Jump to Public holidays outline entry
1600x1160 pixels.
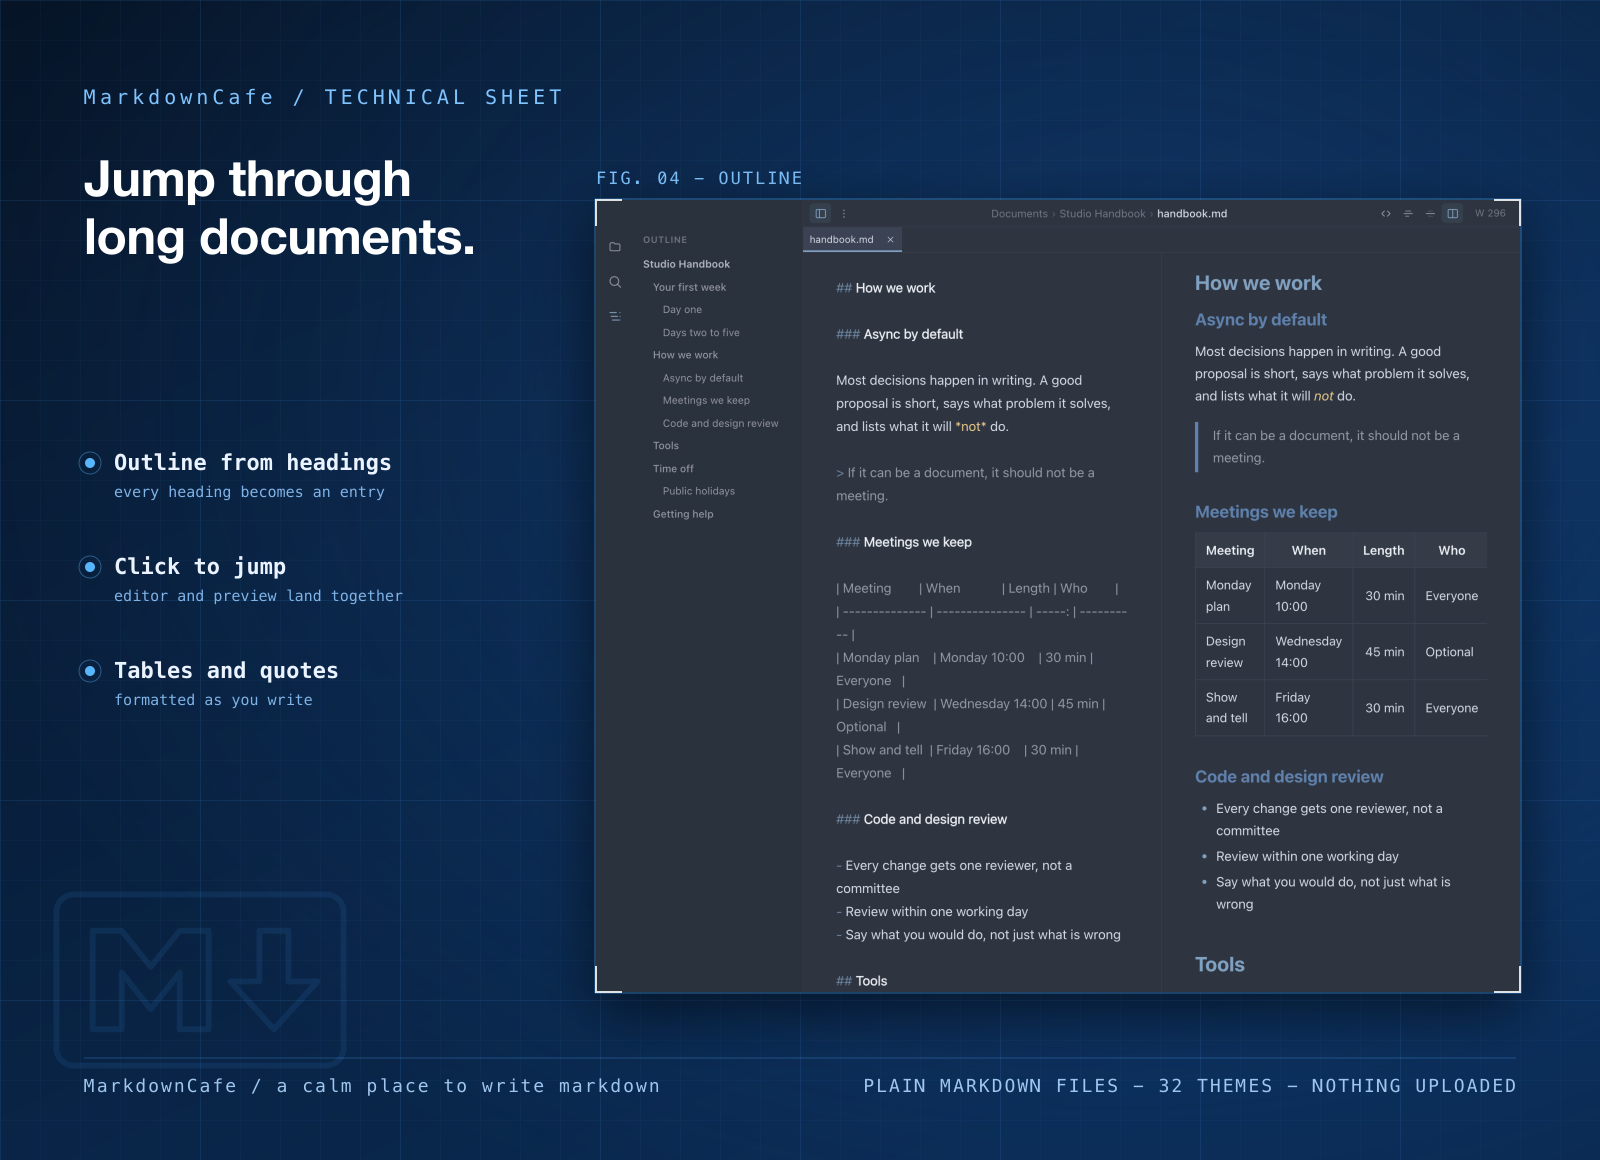point(698,491)
